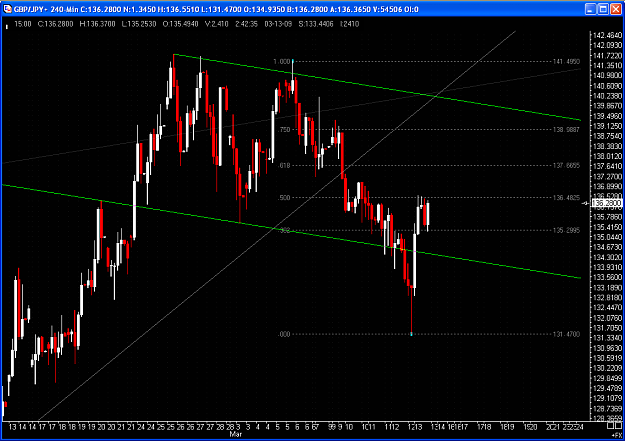This screenshot has height=441, width=625.
Task: Click the 141.4950 retracement price label
Action: [x=566, y=61]
